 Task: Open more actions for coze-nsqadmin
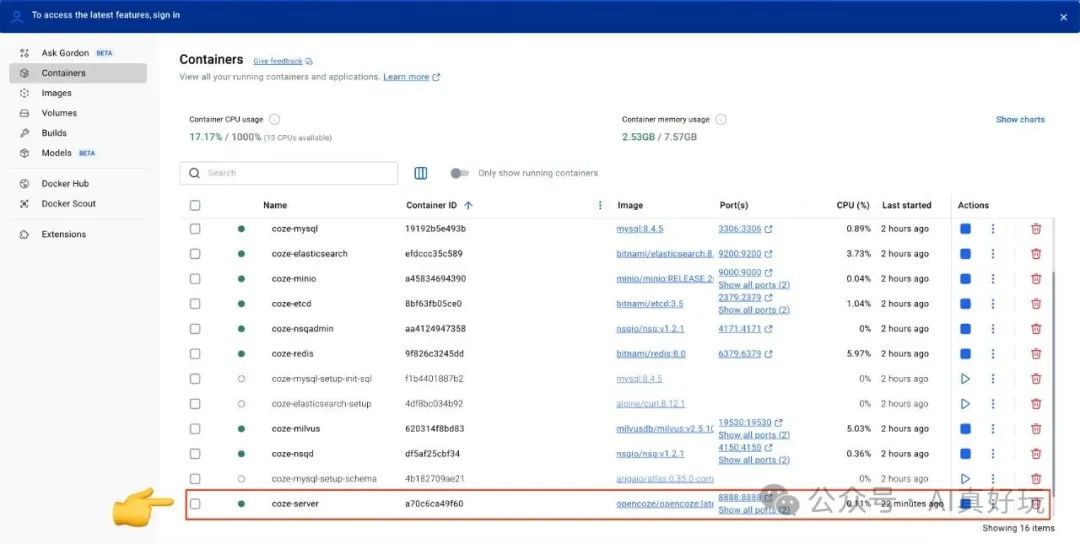(x=993, y=328)
